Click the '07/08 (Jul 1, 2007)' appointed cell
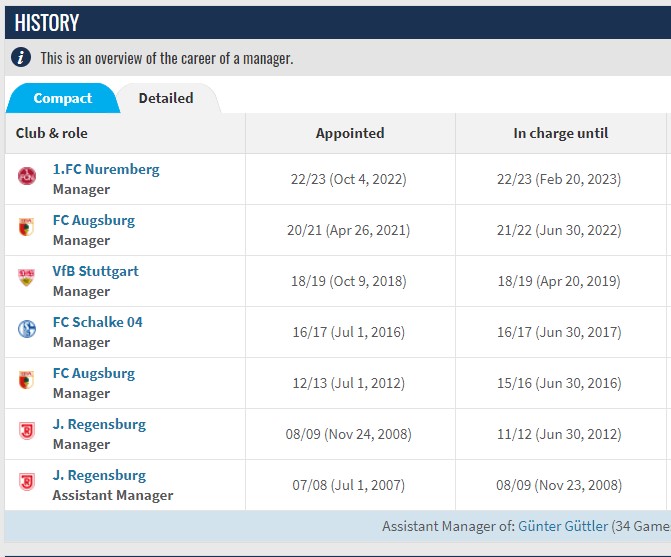671x557 pixels. click(x=349, y=485)
